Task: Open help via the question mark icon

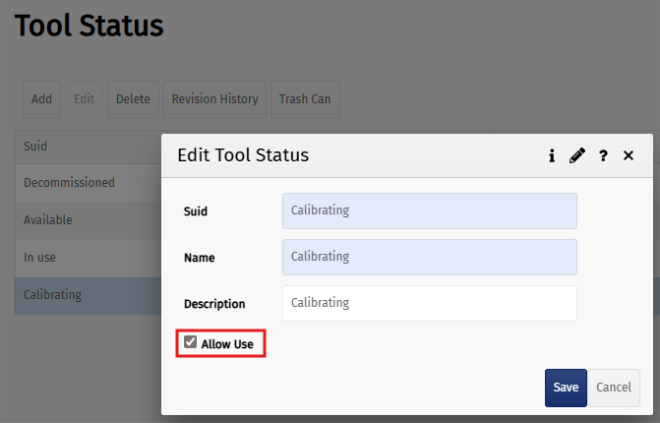Action: click(603, 156)
